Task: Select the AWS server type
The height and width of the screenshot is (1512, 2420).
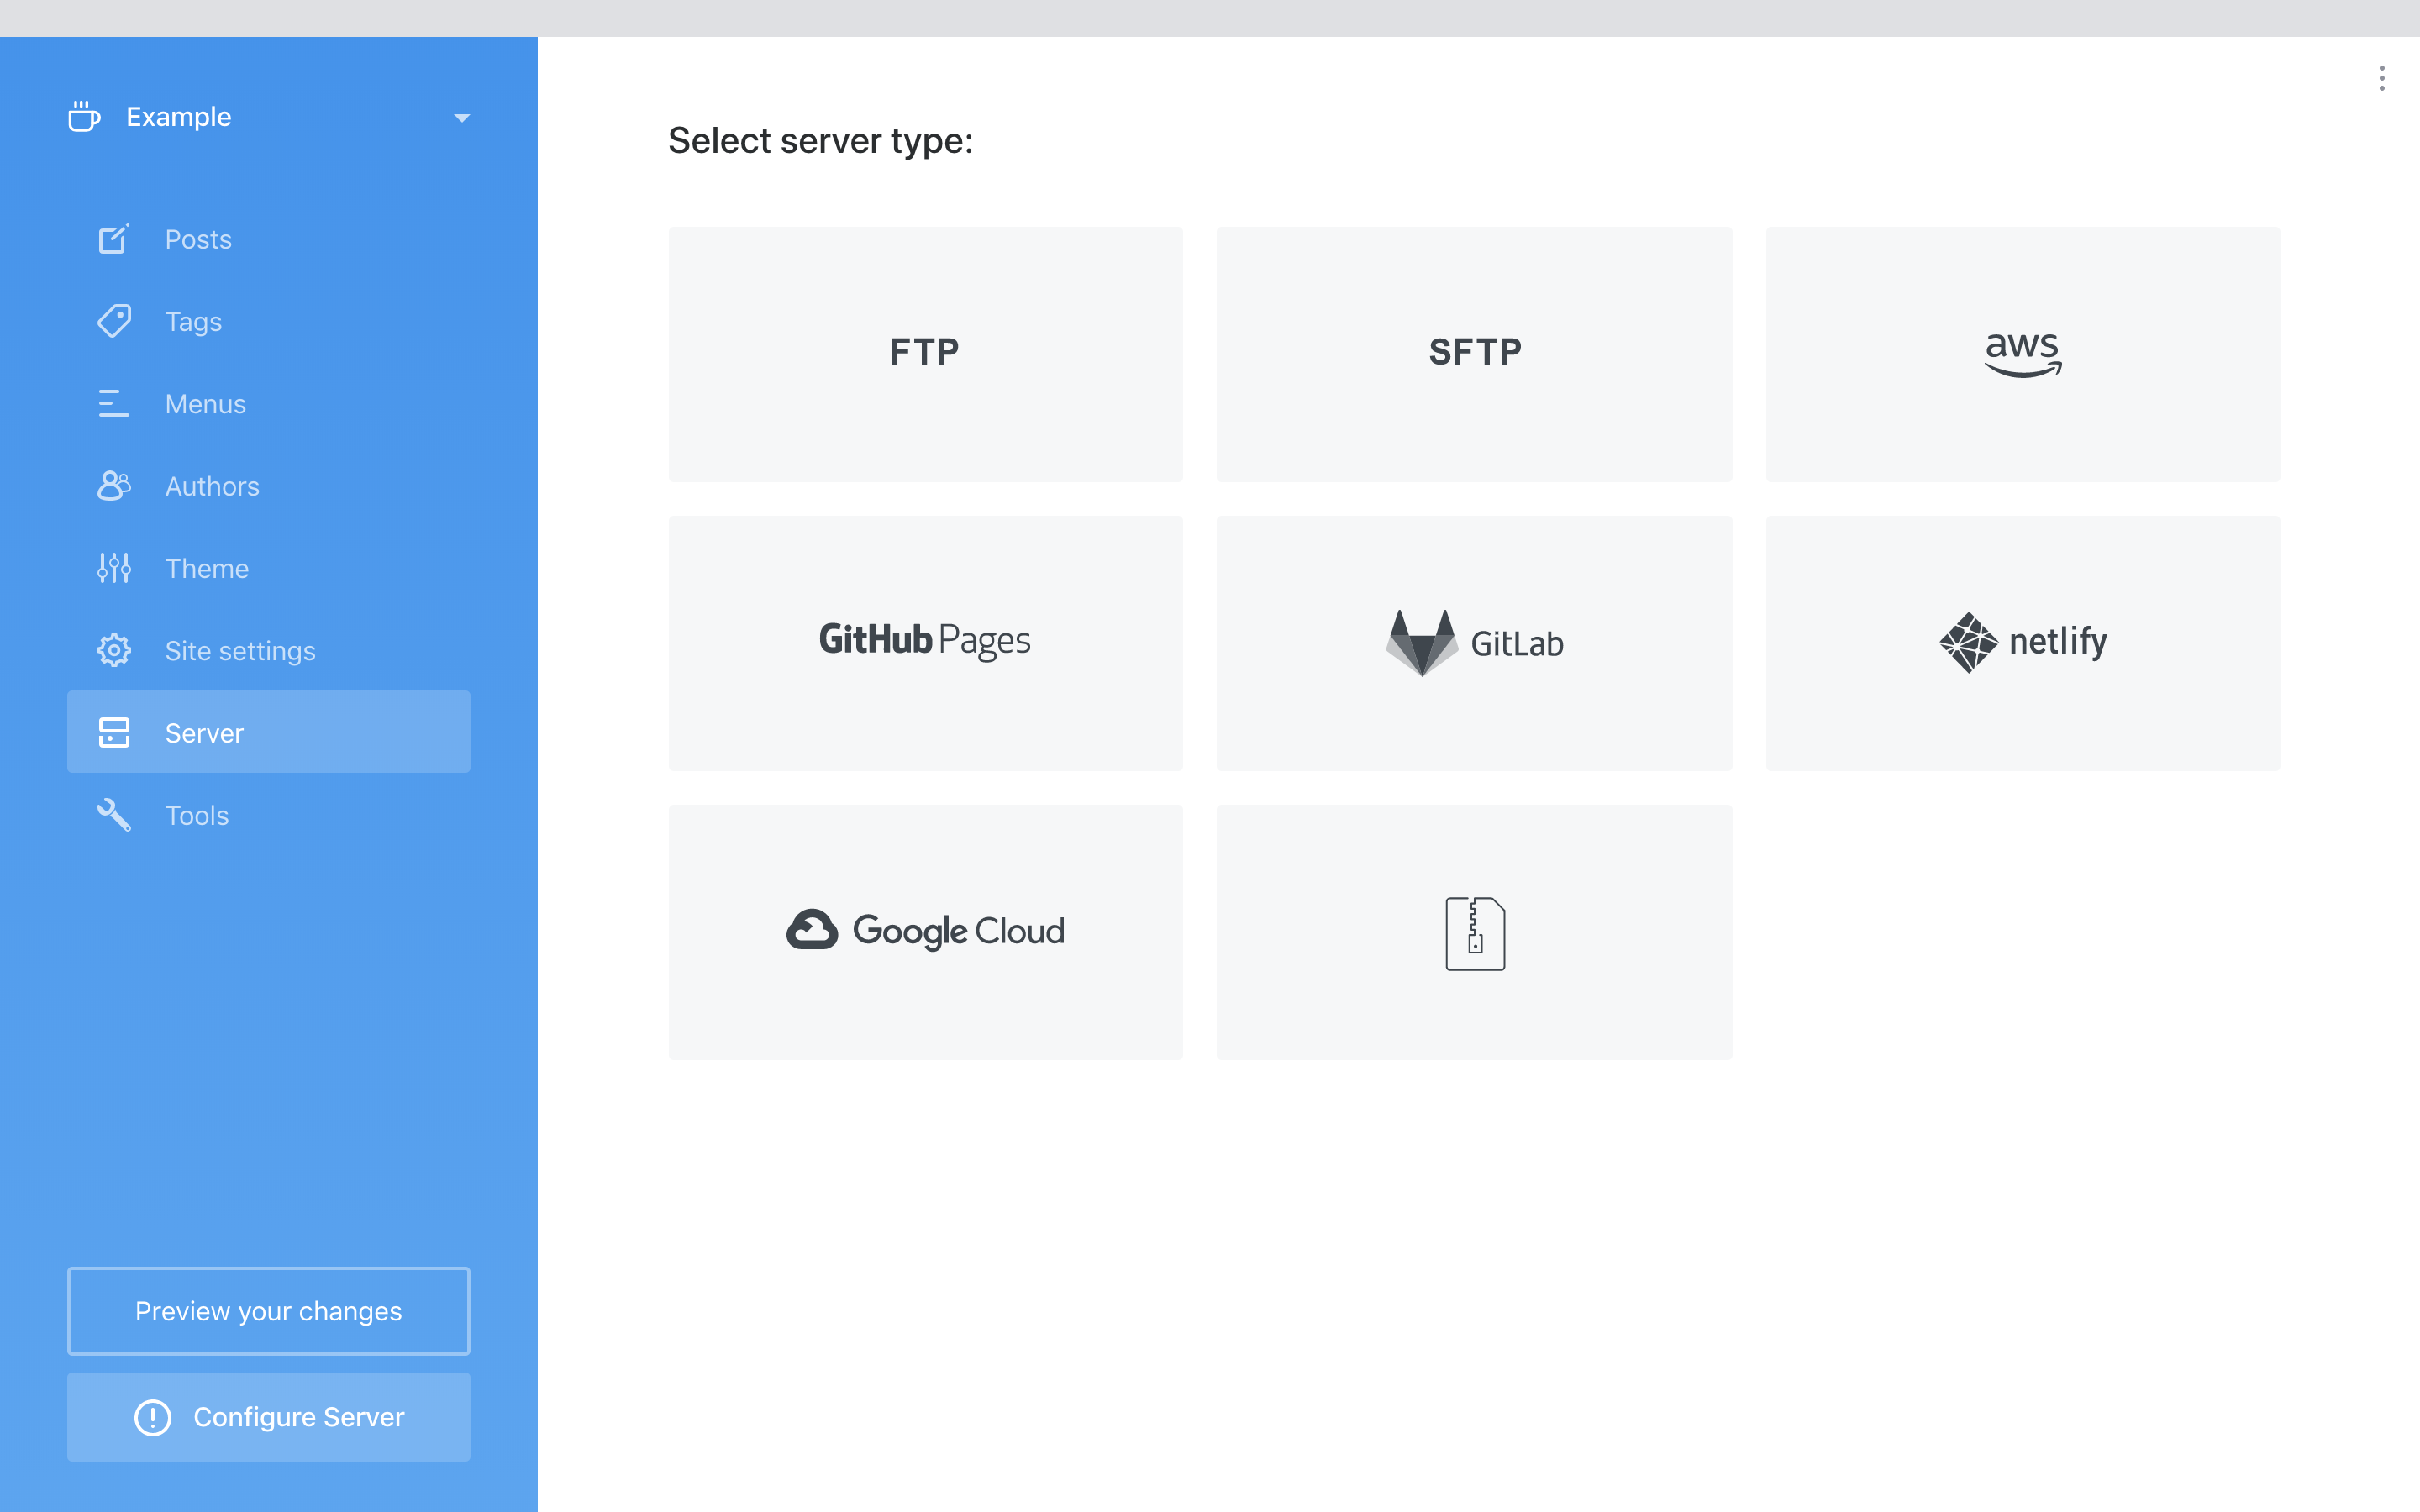Action: (x=2022, y=354)
